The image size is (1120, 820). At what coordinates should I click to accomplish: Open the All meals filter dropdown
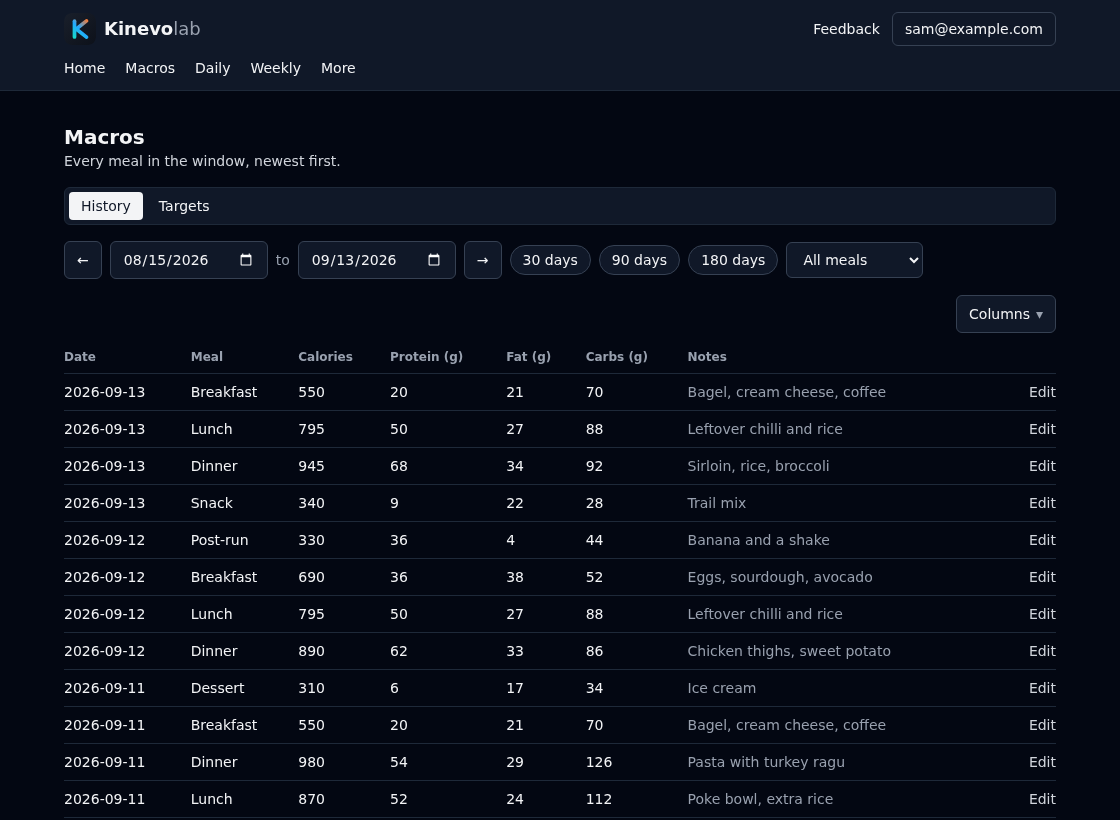pos(854,260)
